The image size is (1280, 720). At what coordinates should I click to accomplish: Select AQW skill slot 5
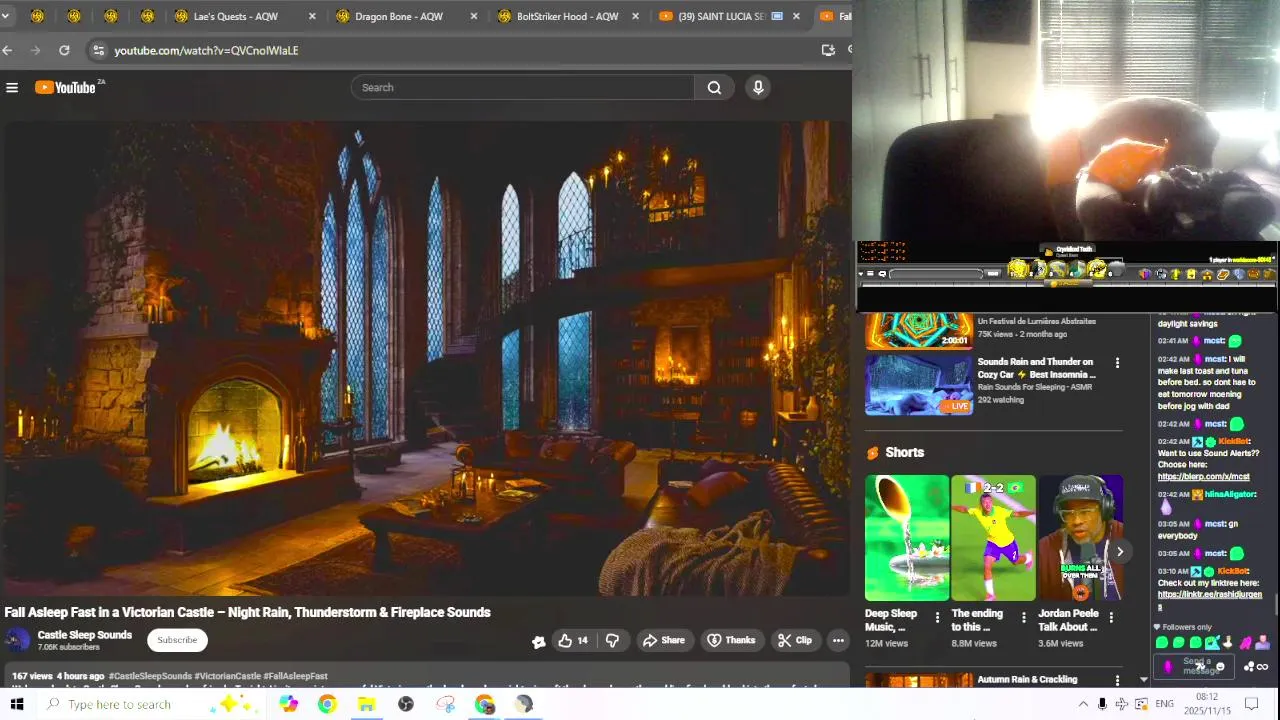pyautogui.click(x=1097, y=269)
